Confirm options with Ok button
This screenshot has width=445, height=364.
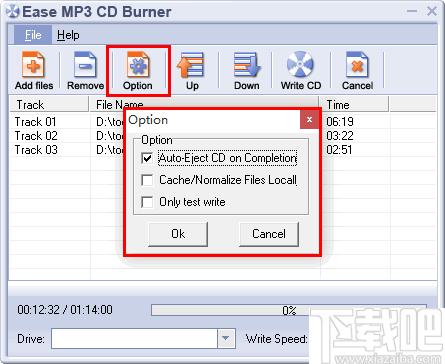click(x=178, y=234)
